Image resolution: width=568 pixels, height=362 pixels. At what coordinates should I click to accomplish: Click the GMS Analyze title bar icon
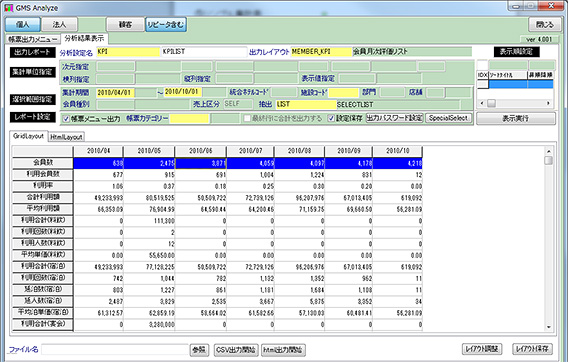9,8
